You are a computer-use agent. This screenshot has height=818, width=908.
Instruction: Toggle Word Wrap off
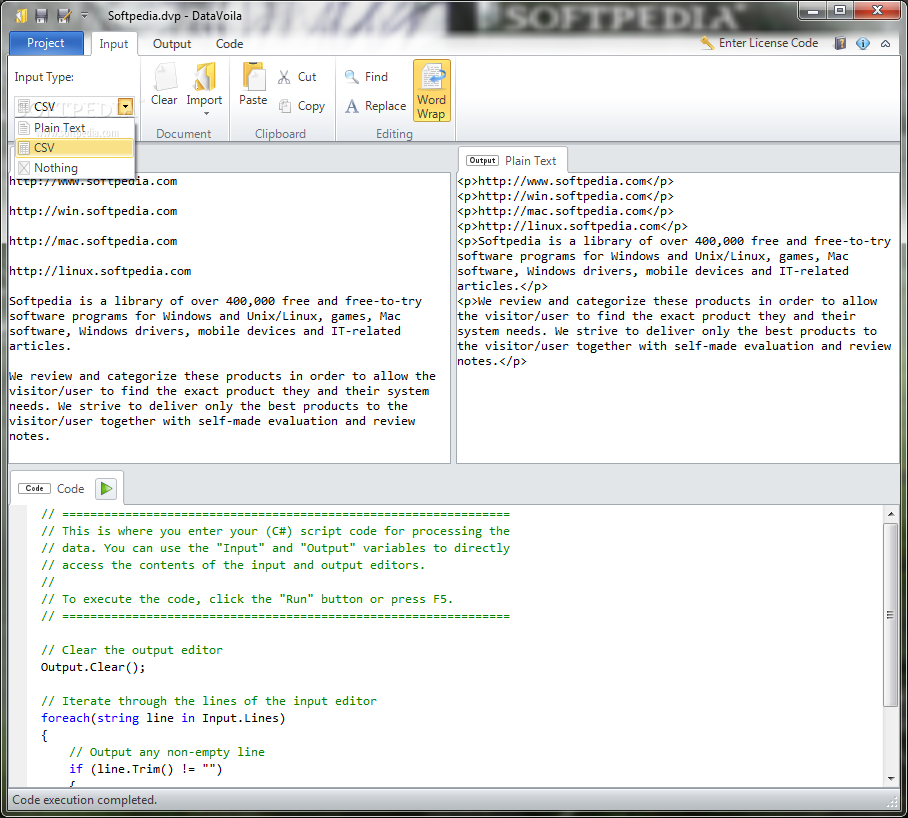click(x=431, y=91)
